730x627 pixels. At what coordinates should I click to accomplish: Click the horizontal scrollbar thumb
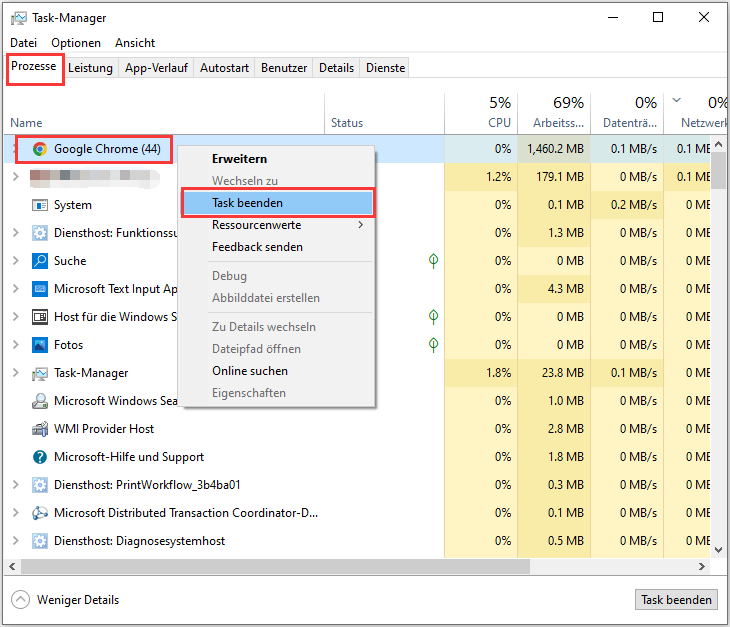(x=275, y=566)
